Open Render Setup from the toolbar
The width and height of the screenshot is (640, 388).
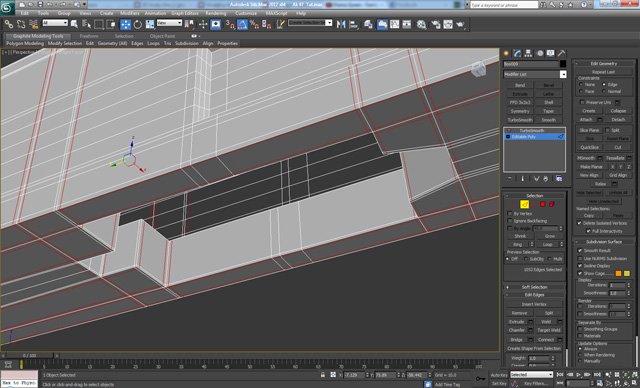click(x=436, y=24)
